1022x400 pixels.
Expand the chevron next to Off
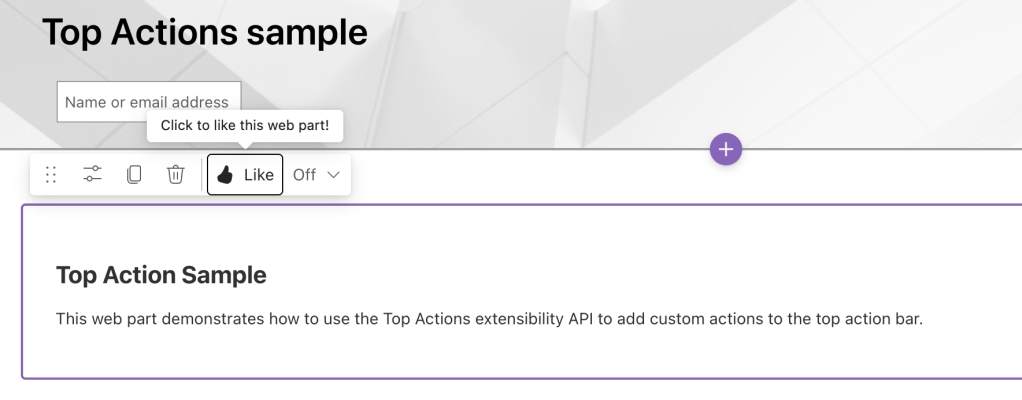[334, 175]
